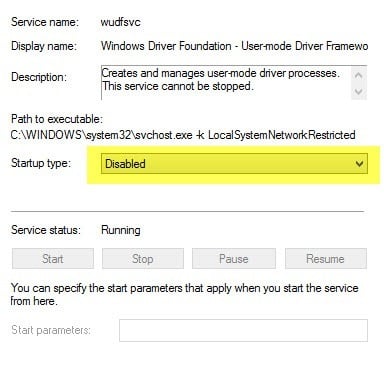Click the 'Path to executable:' label
This screenshot has height=367, width=384.
click(x=57, y=119)
